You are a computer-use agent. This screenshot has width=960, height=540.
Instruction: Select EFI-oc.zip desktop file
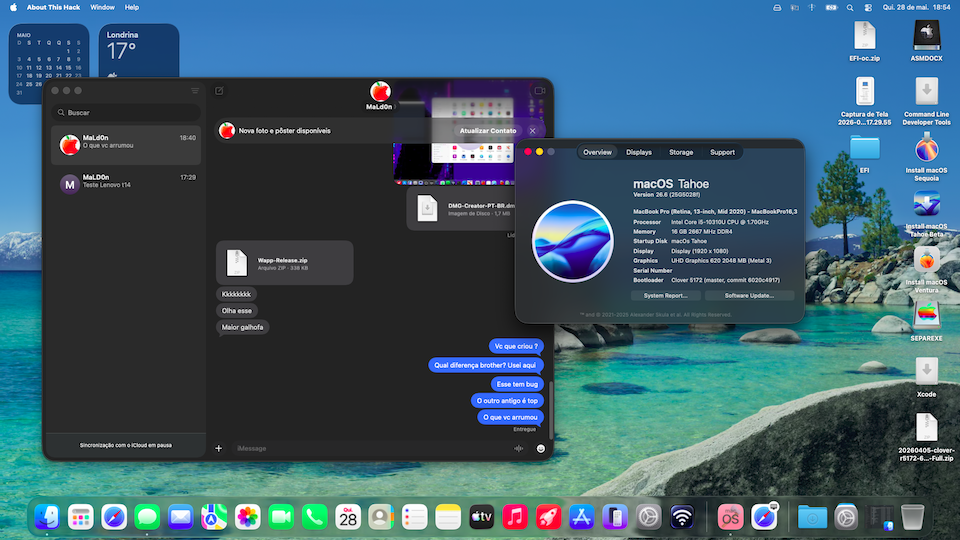tap(864, 41)
